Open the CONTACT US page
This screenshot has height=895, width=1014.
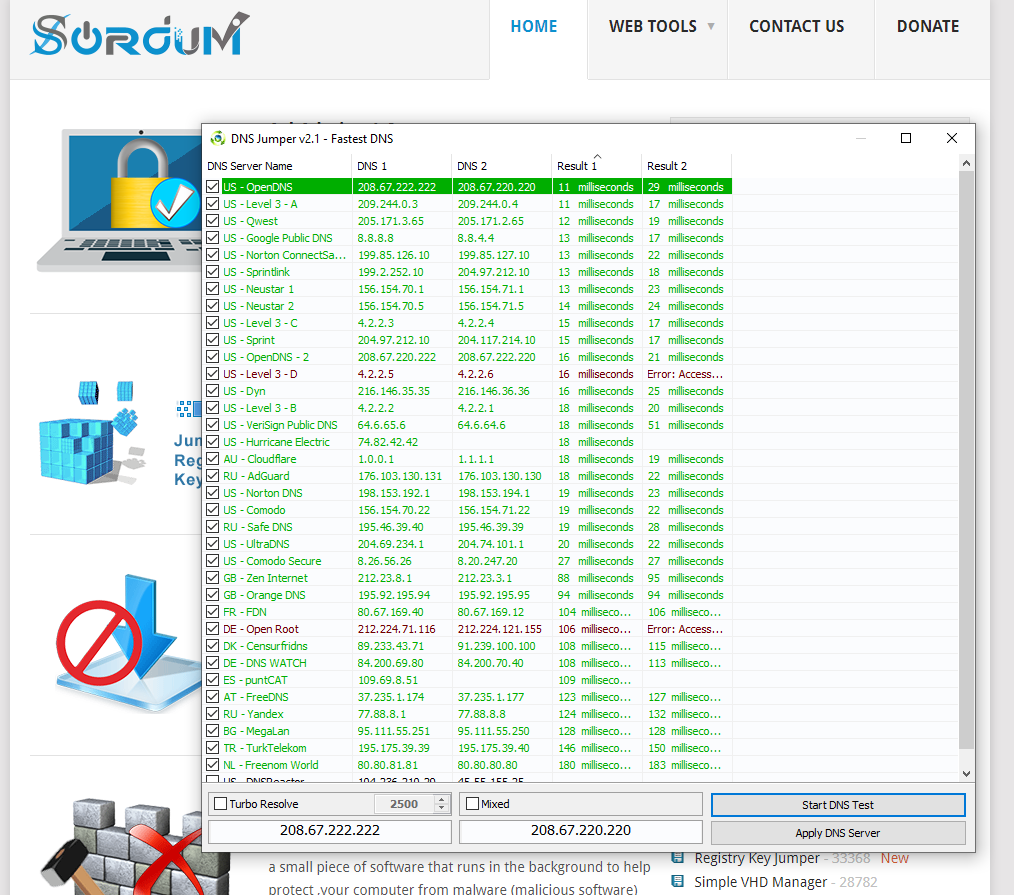click(797, 27)
